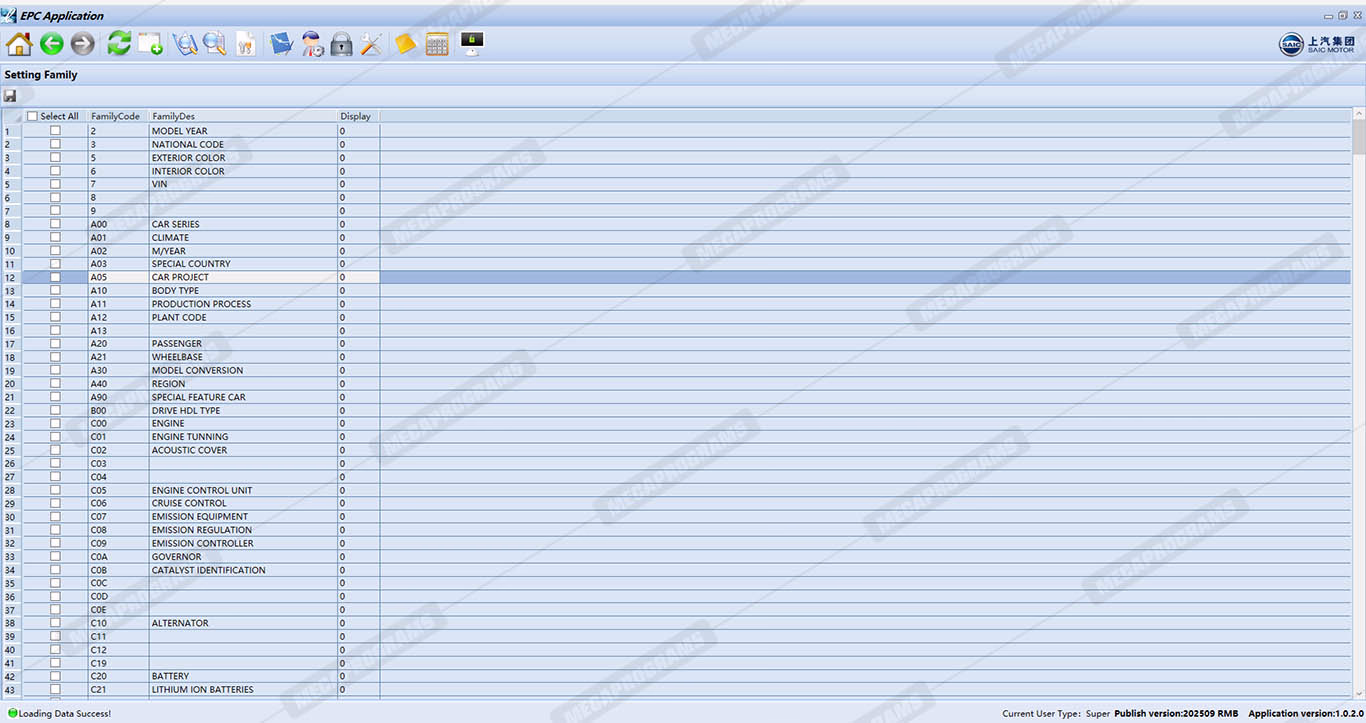This screenshot has height=723, width=1366.
Task: Click the Home icon in toolbar
Action: click(19, 44)
